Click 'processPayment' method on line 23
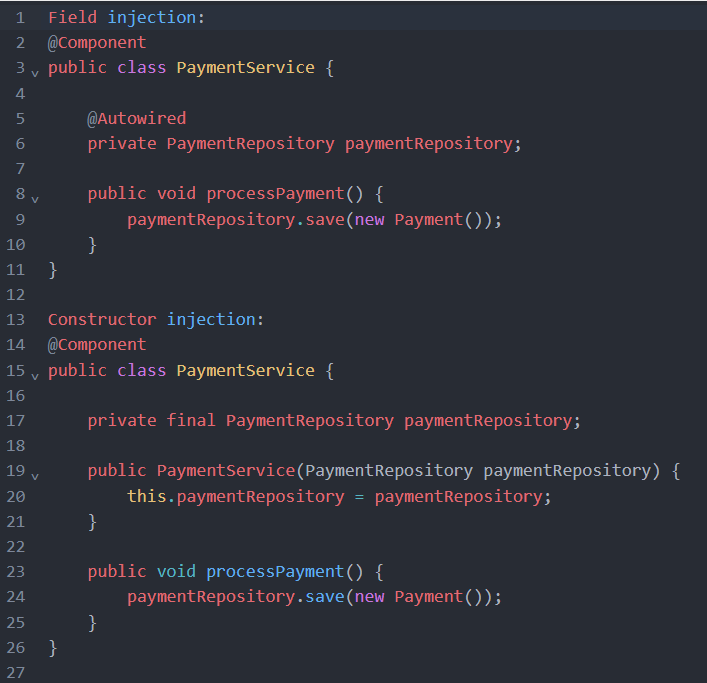 pyautogui.click(x=275, y=572)
